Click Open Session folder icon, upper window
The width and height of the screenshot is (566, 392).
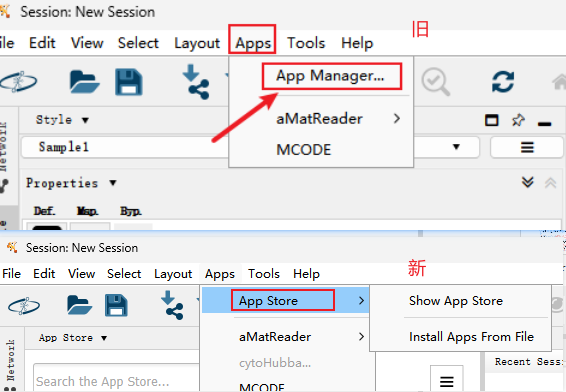pyautogui.click(x=84, y=82)
